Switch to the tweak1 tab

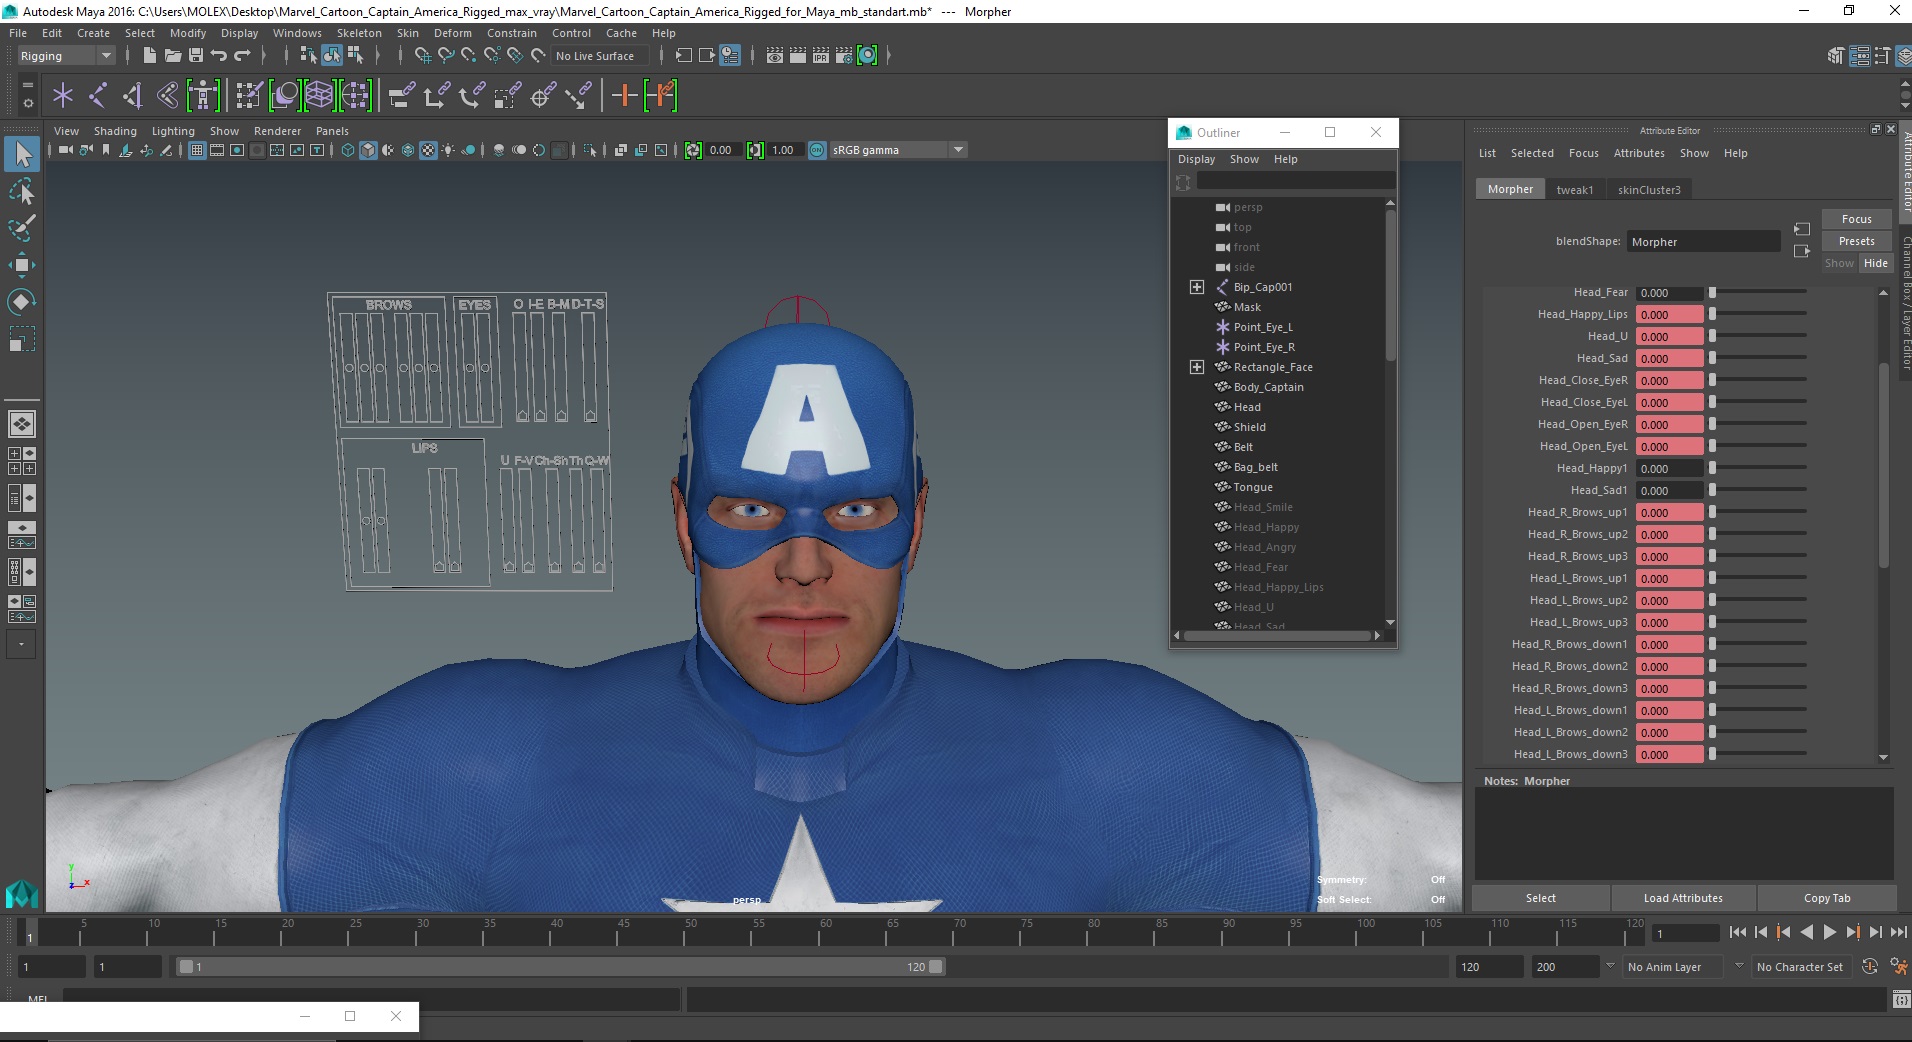[x=1574, y=190]
